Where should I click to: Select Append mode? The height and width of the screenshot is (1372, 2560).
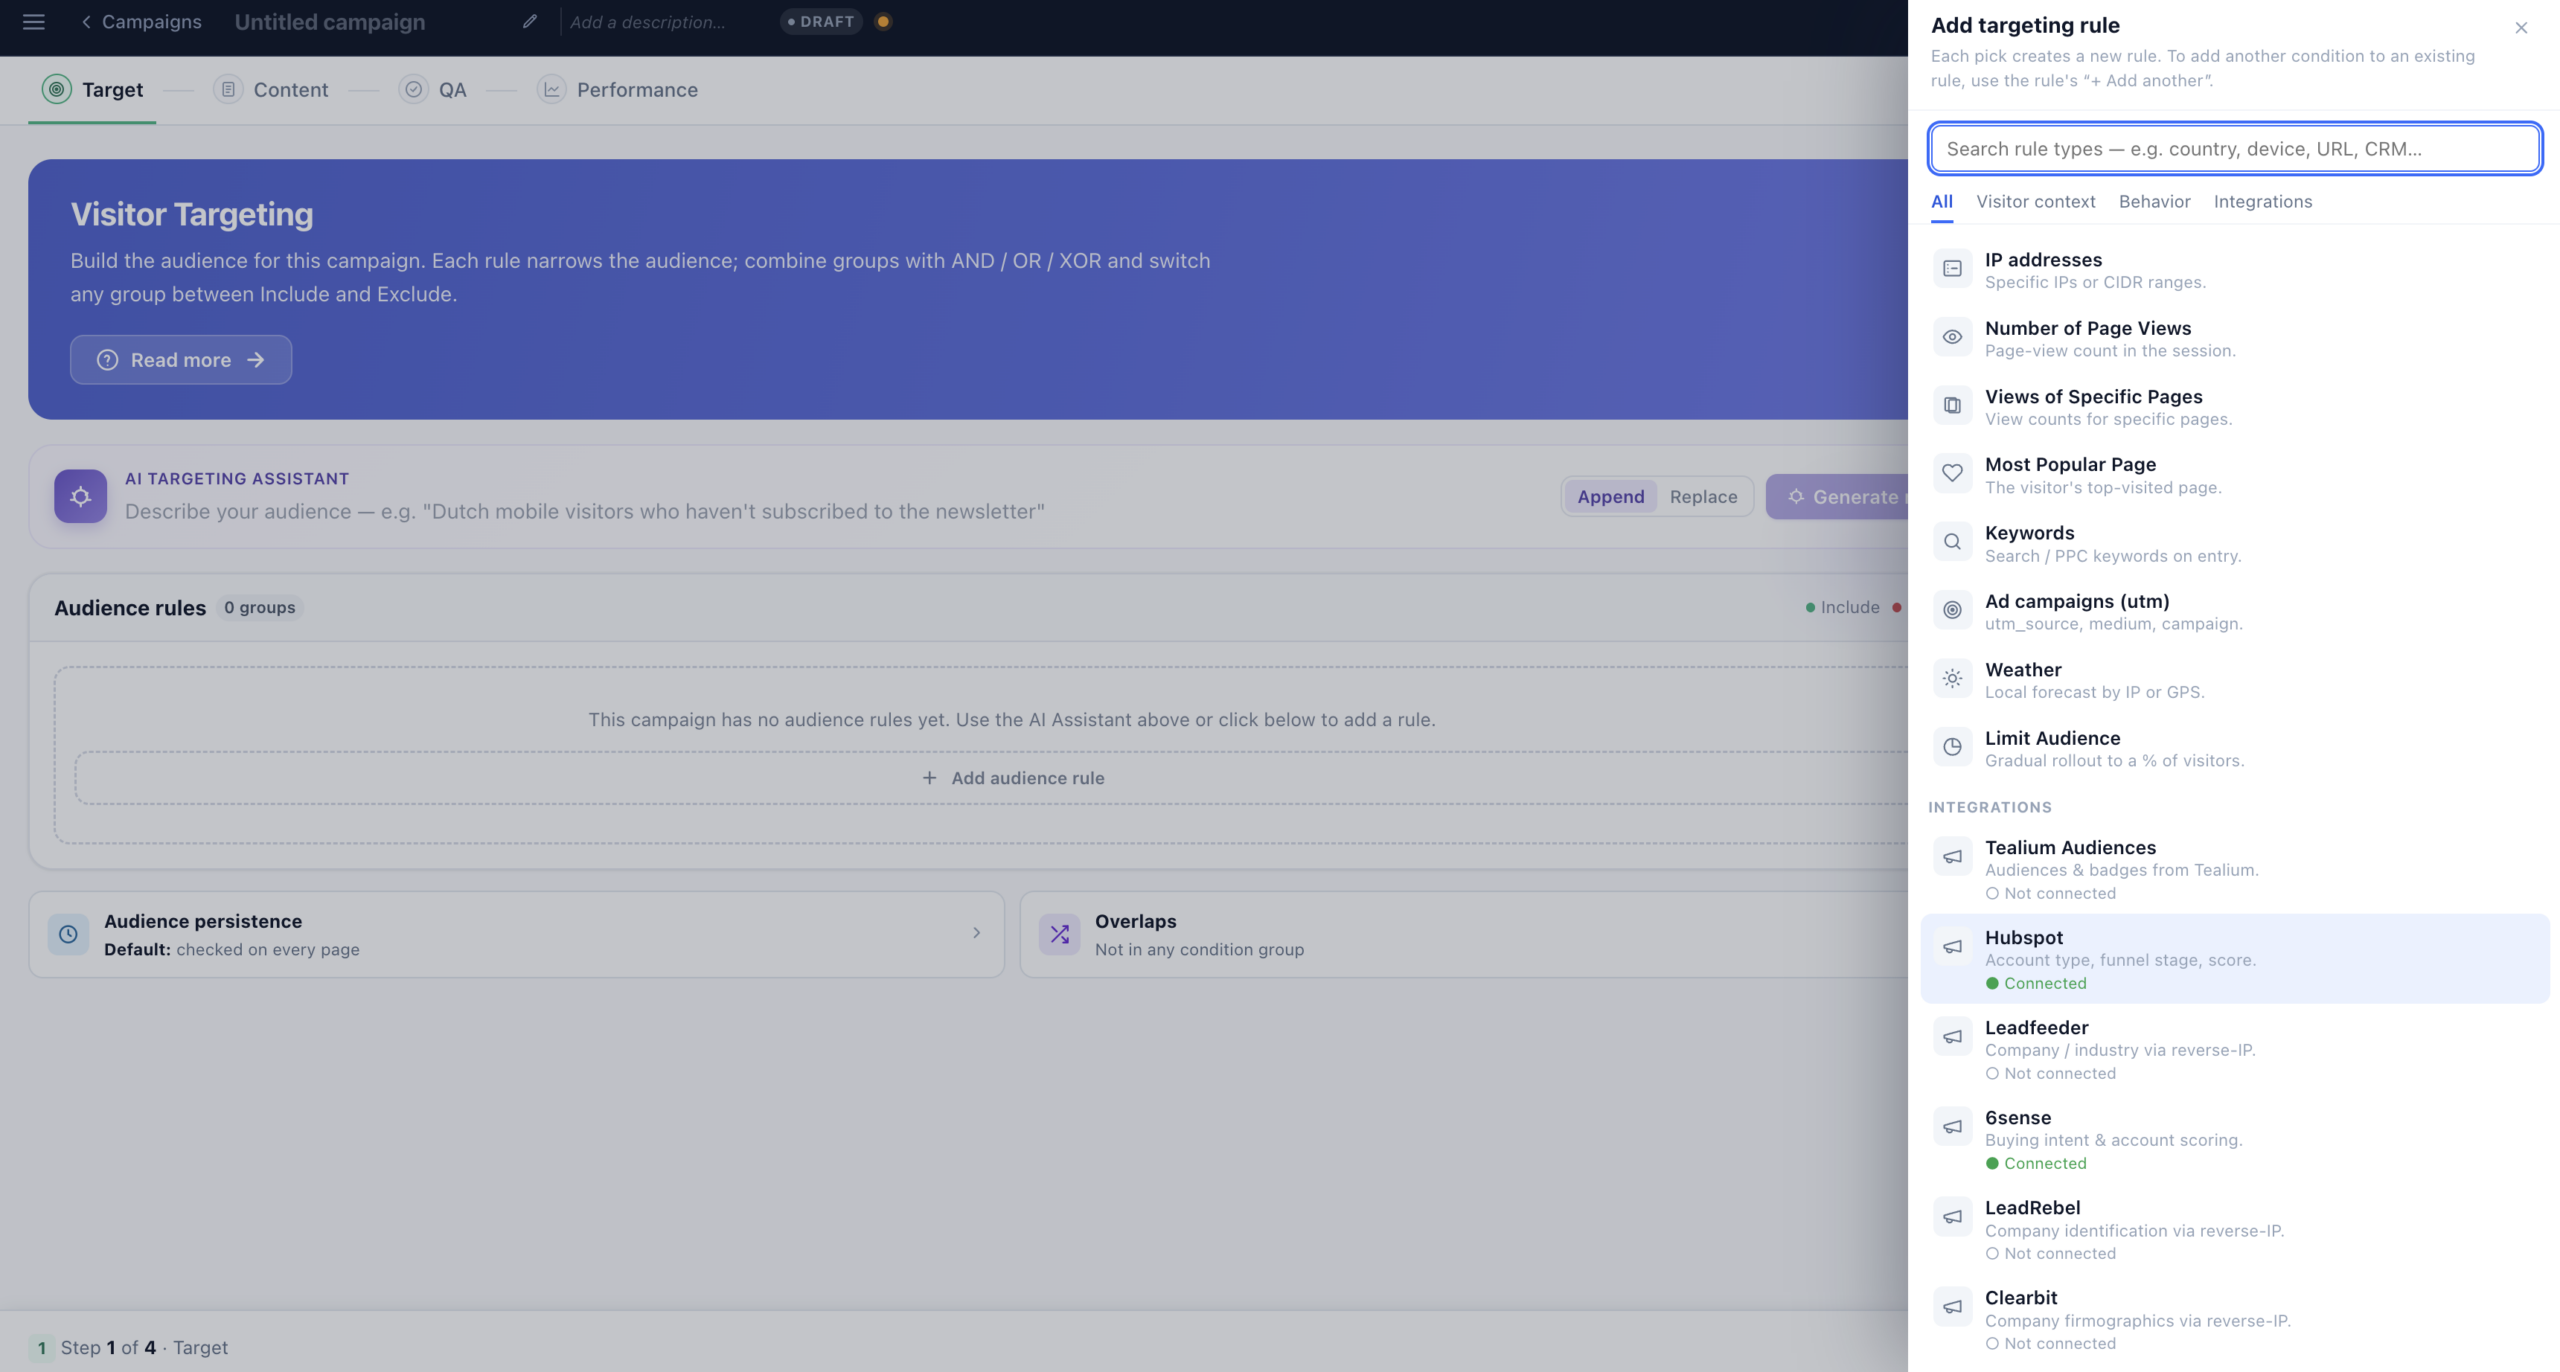point(1610,497)
